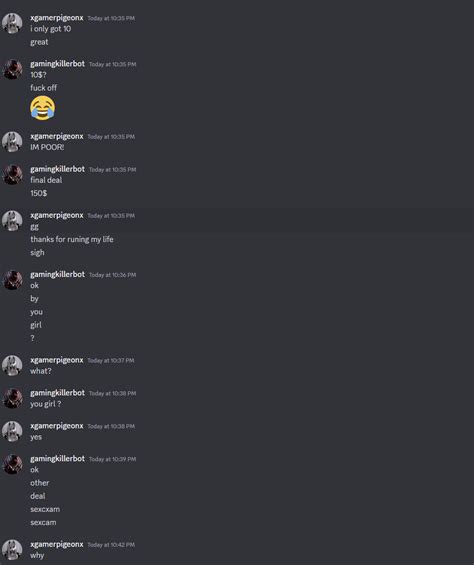
Task: Select the '150$' message
Action: coord(39,193)
